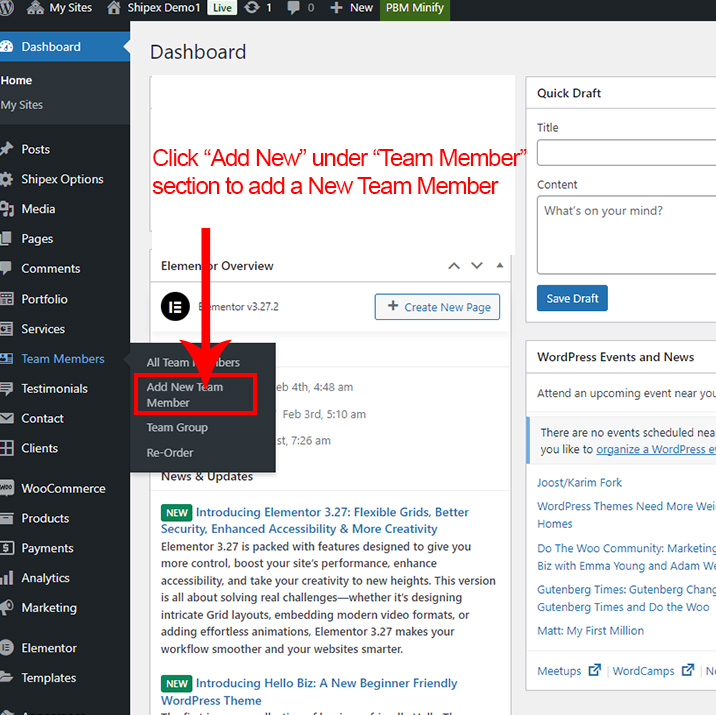Viewport: 716px width, 715px height.
Task: Open the My Sites submenu under Dashboard
Action: (22, 105)
